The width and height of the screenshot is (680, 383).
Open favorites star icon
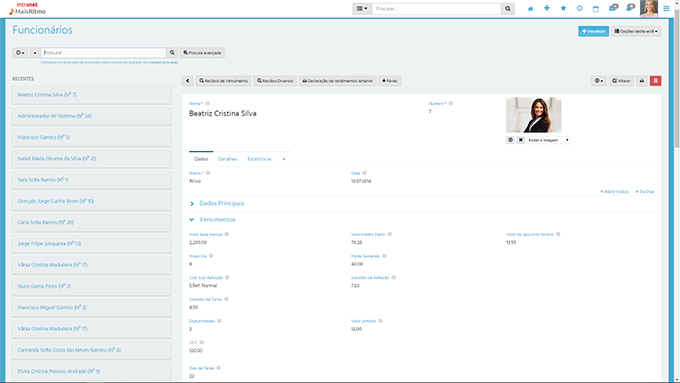point(563,8)
